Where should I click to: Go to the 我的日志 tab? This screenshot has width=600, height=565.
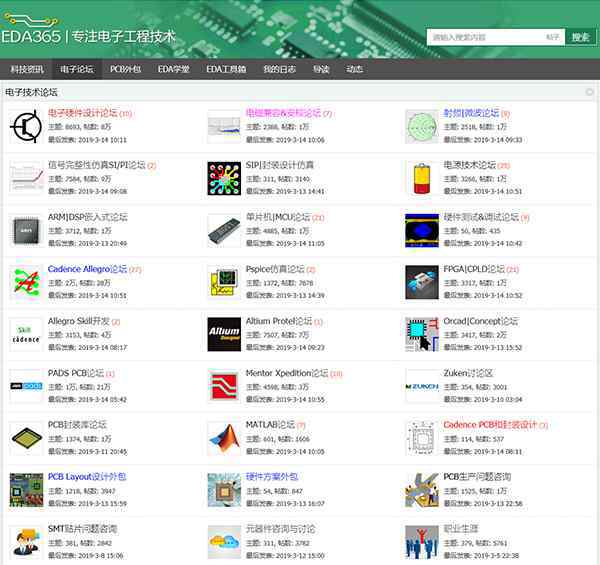[279, 70]
